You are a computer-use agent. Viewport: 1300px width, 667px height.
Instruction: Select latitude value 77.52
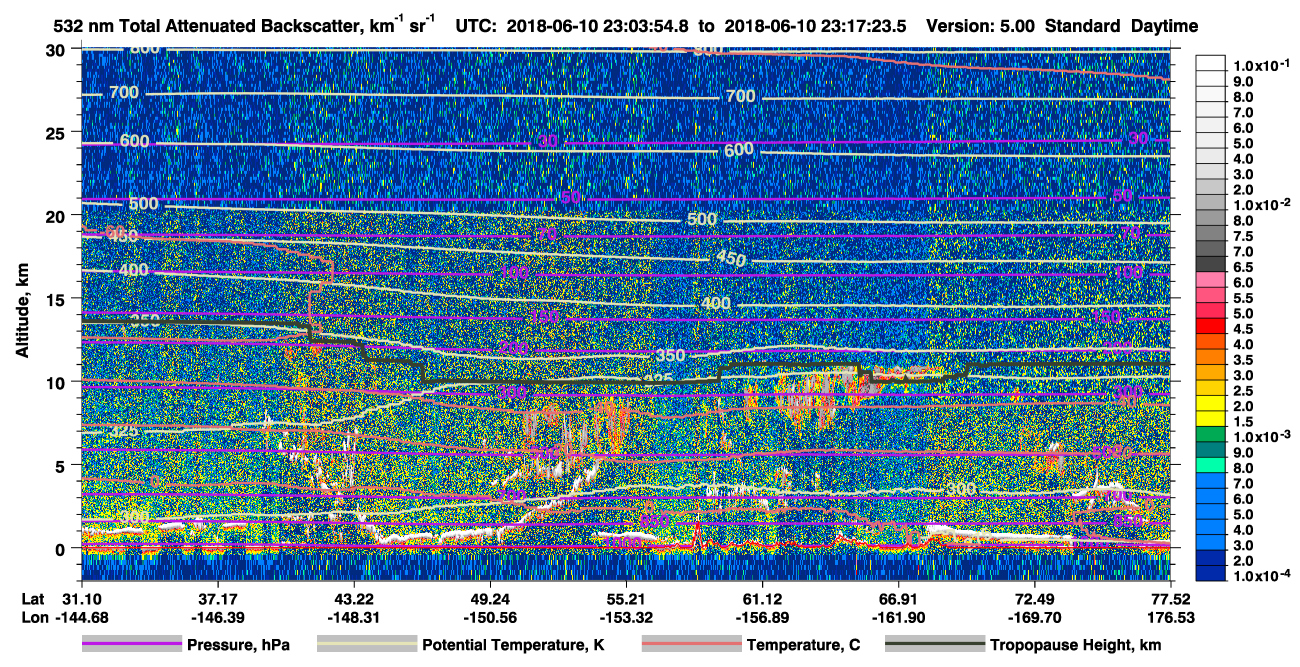click(x=1171, y=598)
